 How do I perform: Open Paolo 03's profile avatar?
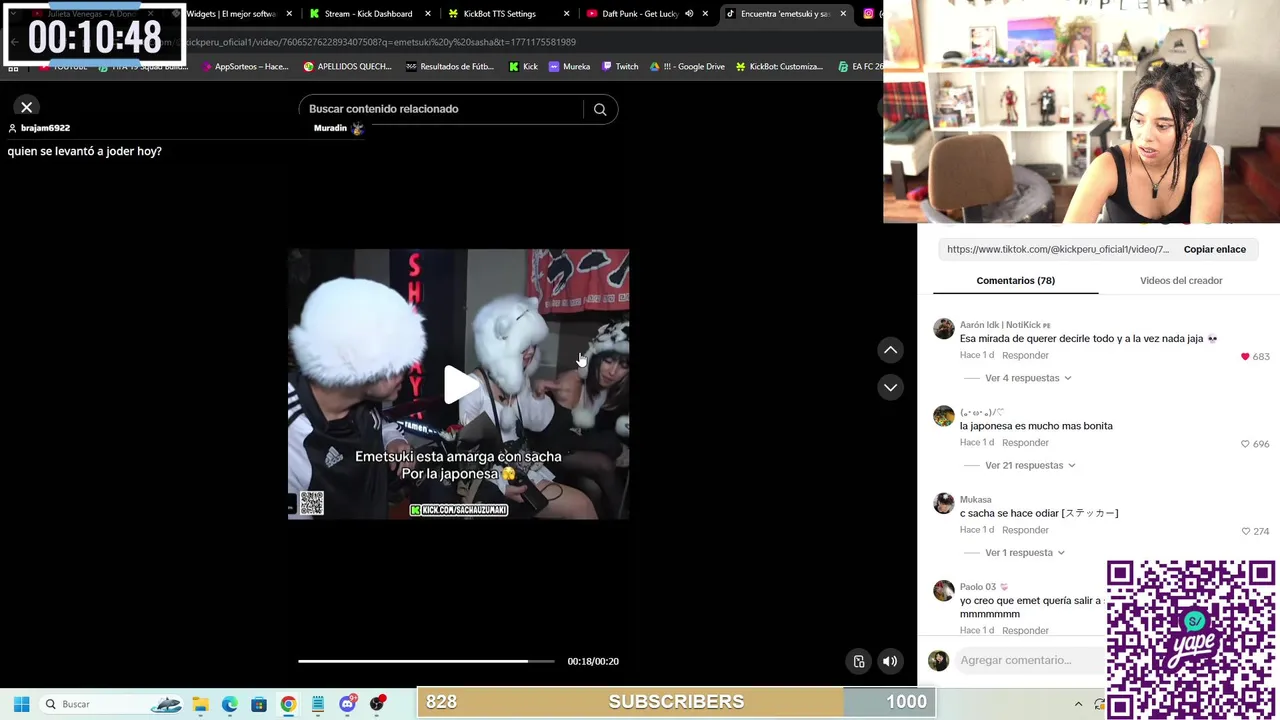point(944,590)
